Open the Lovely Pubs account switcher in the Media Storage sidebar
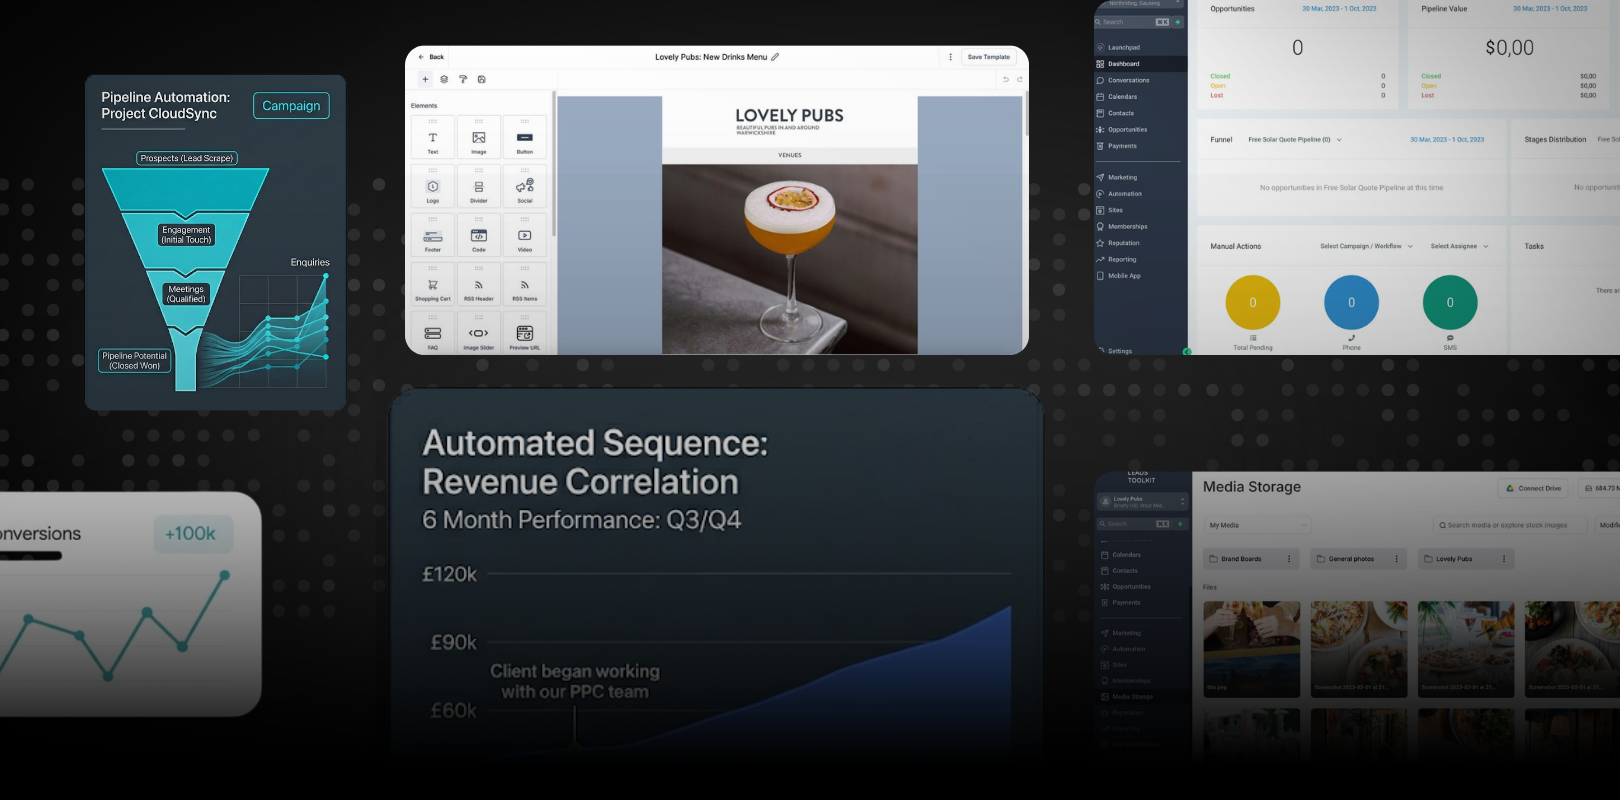 coord(1141,501)
